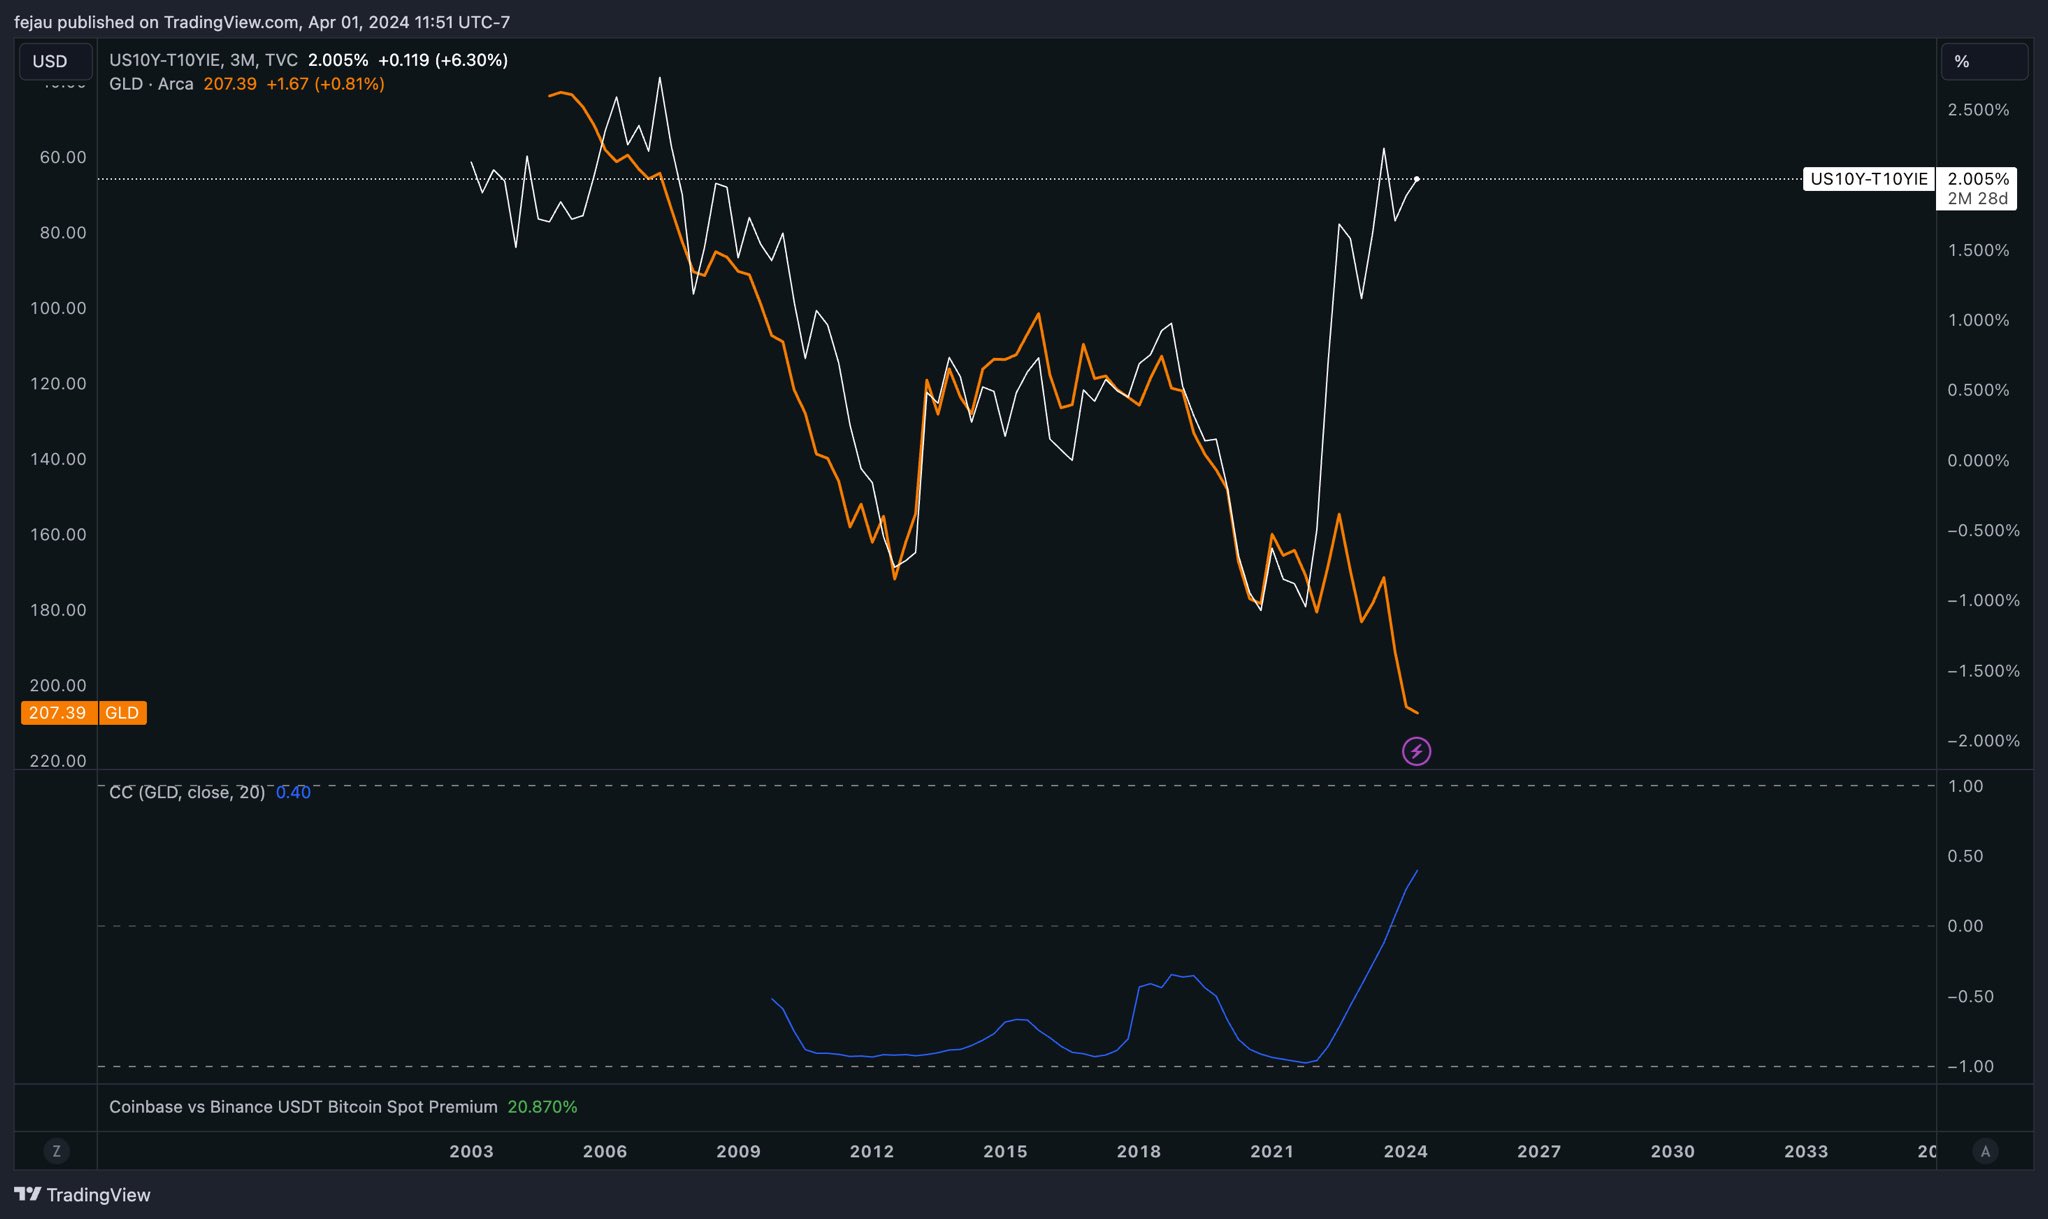
Task: Click the fejau published on TradingView.com header
Action: click(x=262, y=22)
